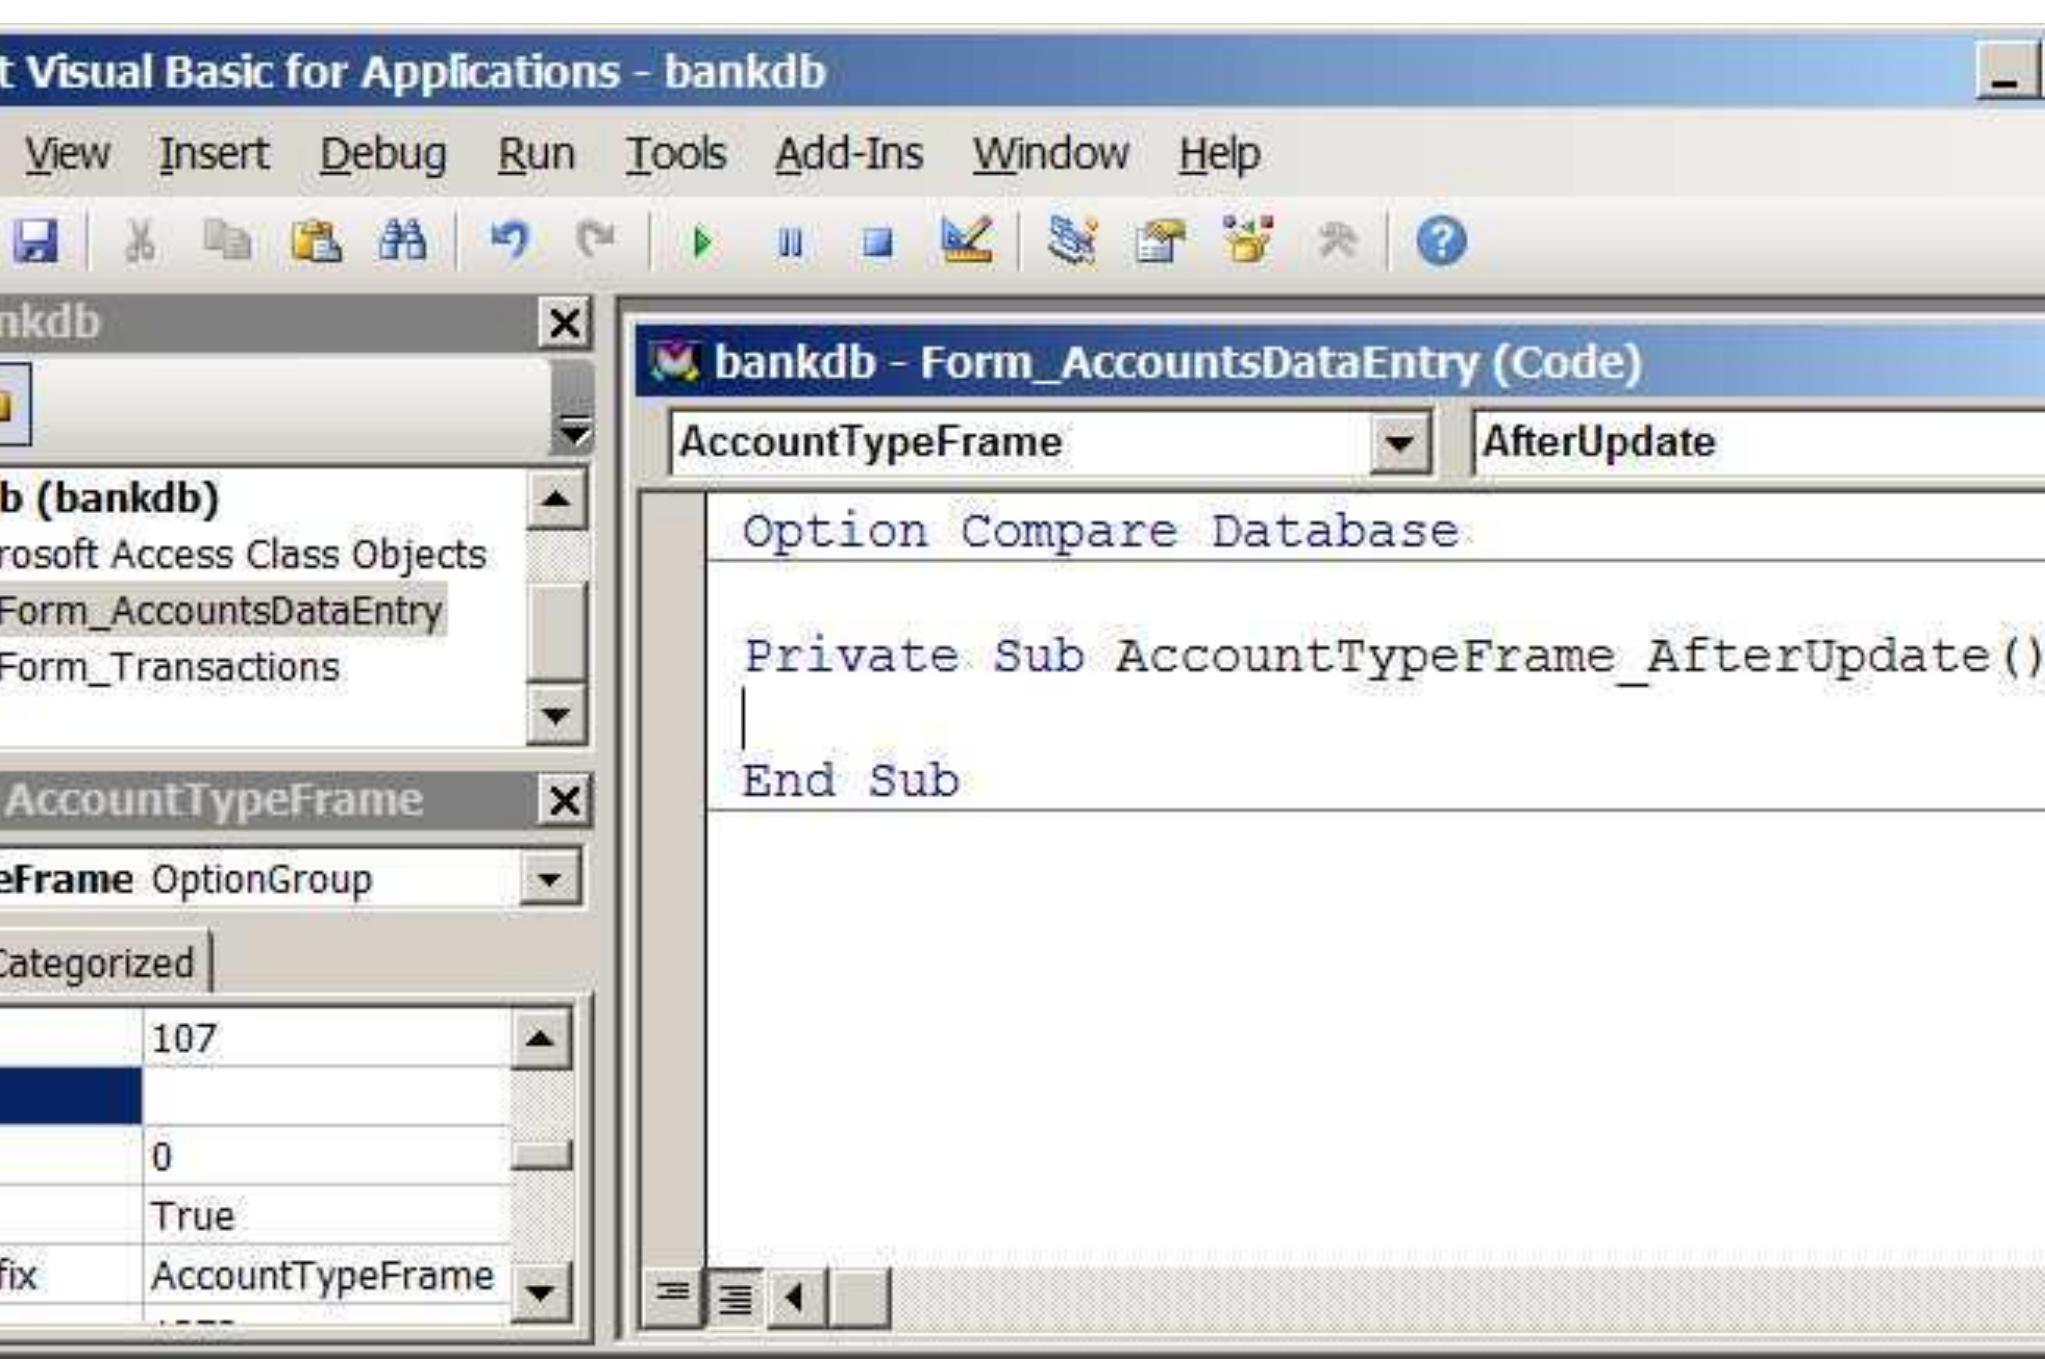The height and width of the screenshot is (1370, 2045).
Task: Click the blue Help question mark icon
Action: click(1441, 242)
